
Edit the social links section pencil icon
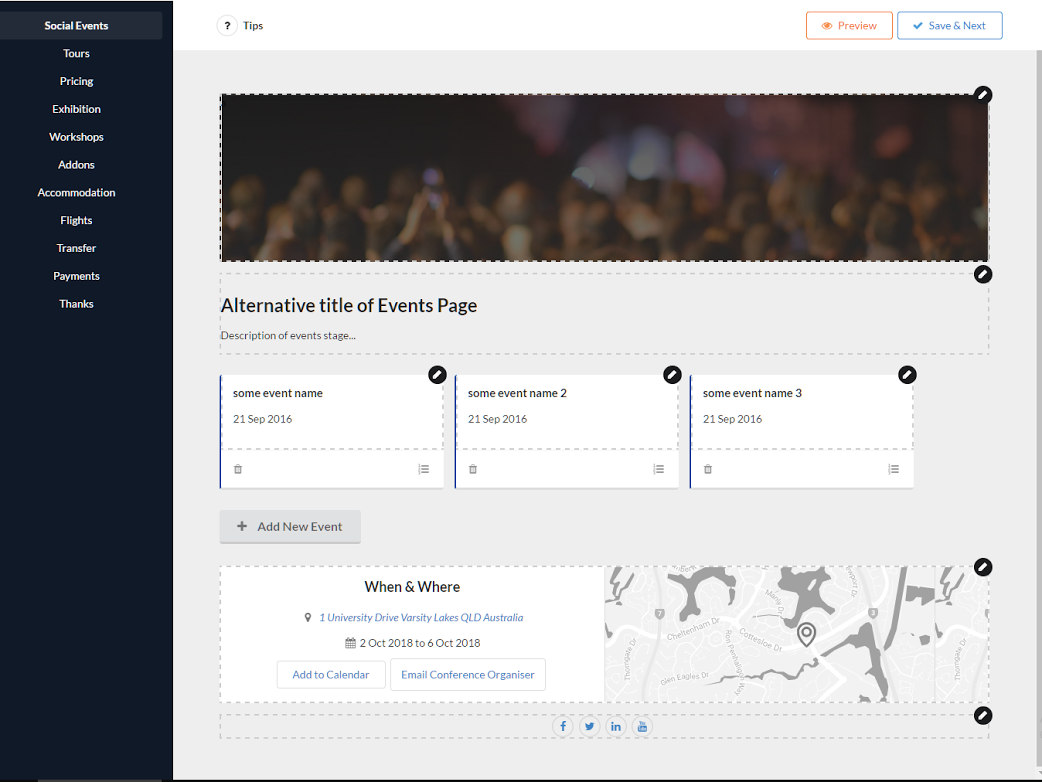coord(983,716)
